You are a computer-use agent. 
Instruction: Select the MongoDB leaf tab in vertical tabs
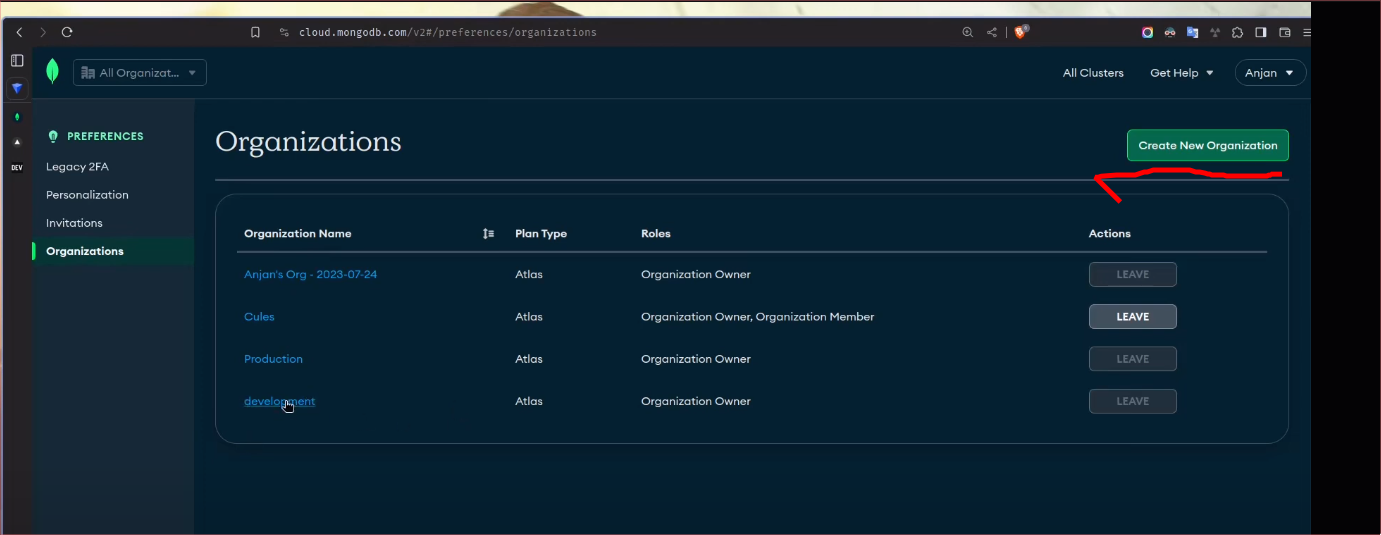point(17,116)
